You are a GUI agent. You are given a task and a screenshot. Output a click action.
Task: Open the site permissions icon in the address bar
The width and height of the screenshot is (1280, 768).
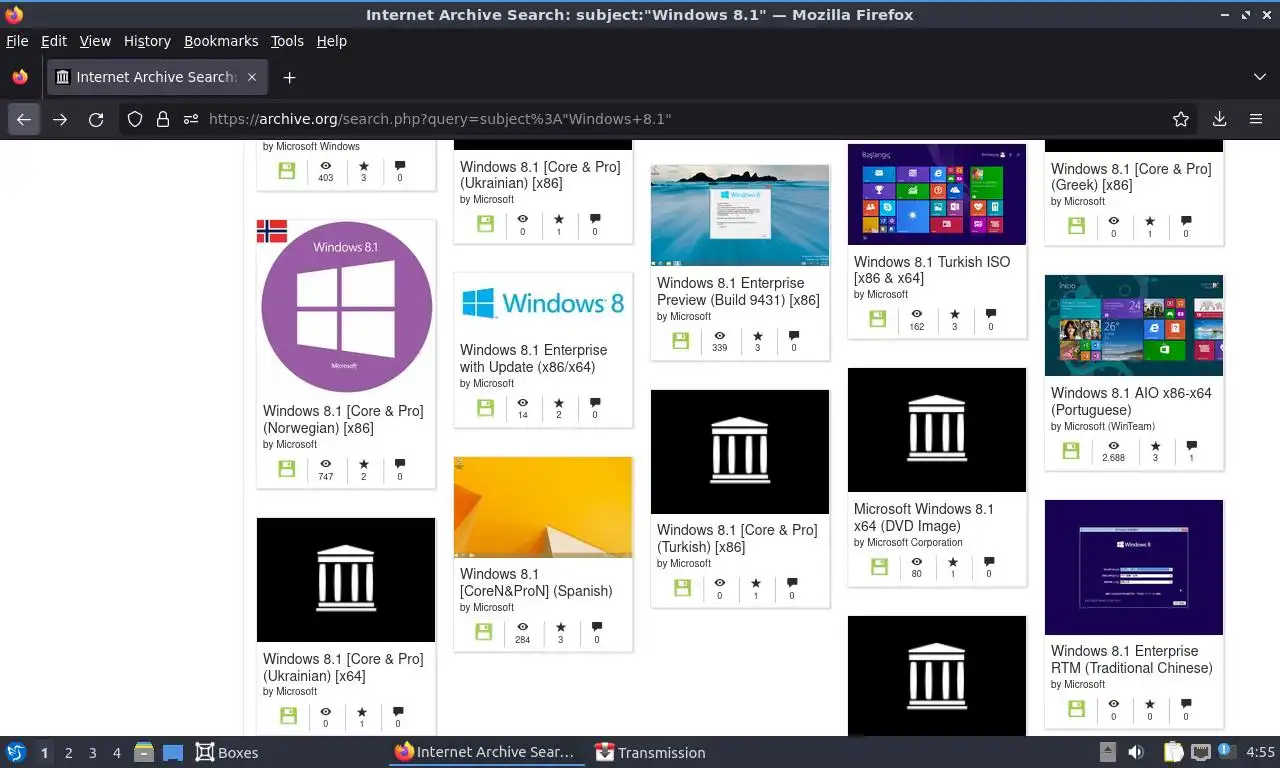coord(191,119)
